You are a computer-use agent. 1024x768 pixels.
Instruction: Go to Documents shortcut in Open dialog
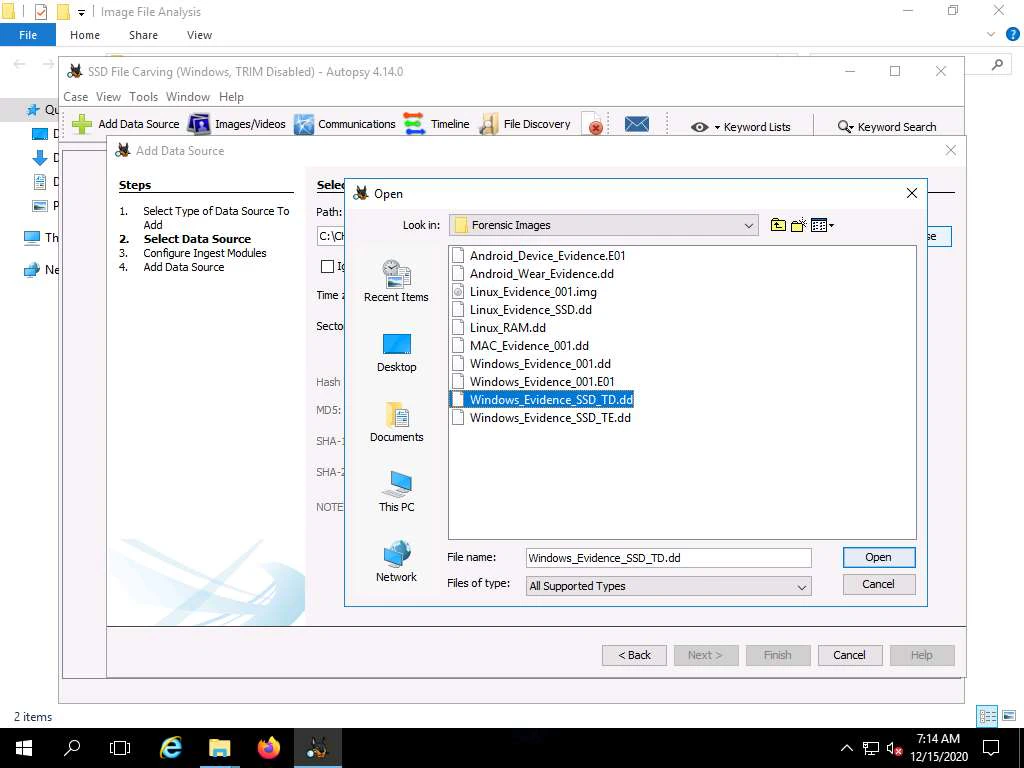pos(396,423)
